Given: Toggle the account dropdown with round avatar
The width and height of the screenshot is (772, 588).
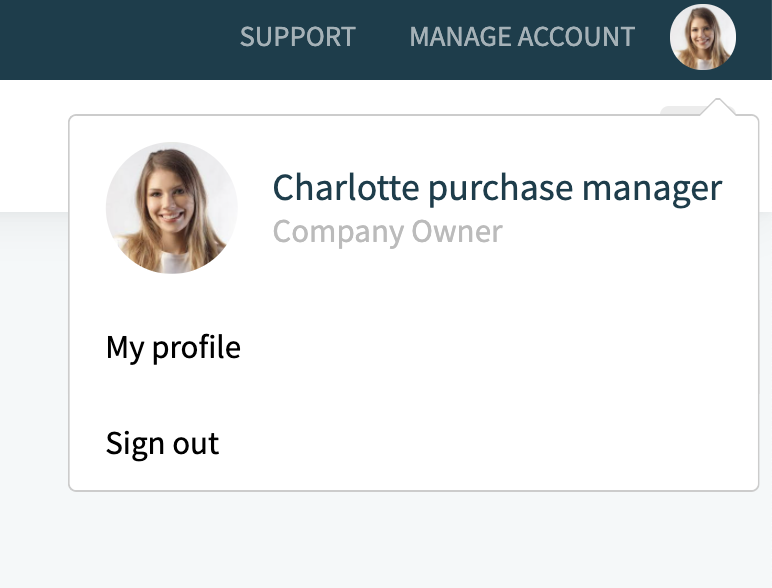Looking at the screenshot, I should 703,37.
